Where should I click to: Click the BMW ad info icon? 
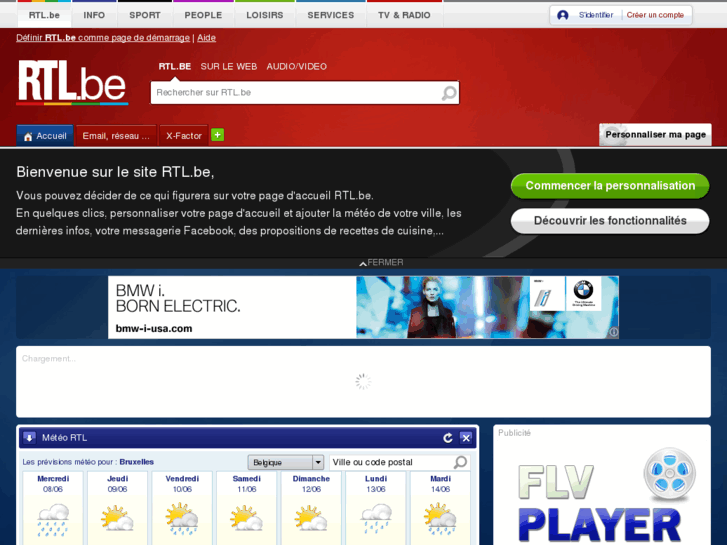click(x=613, y=332)
